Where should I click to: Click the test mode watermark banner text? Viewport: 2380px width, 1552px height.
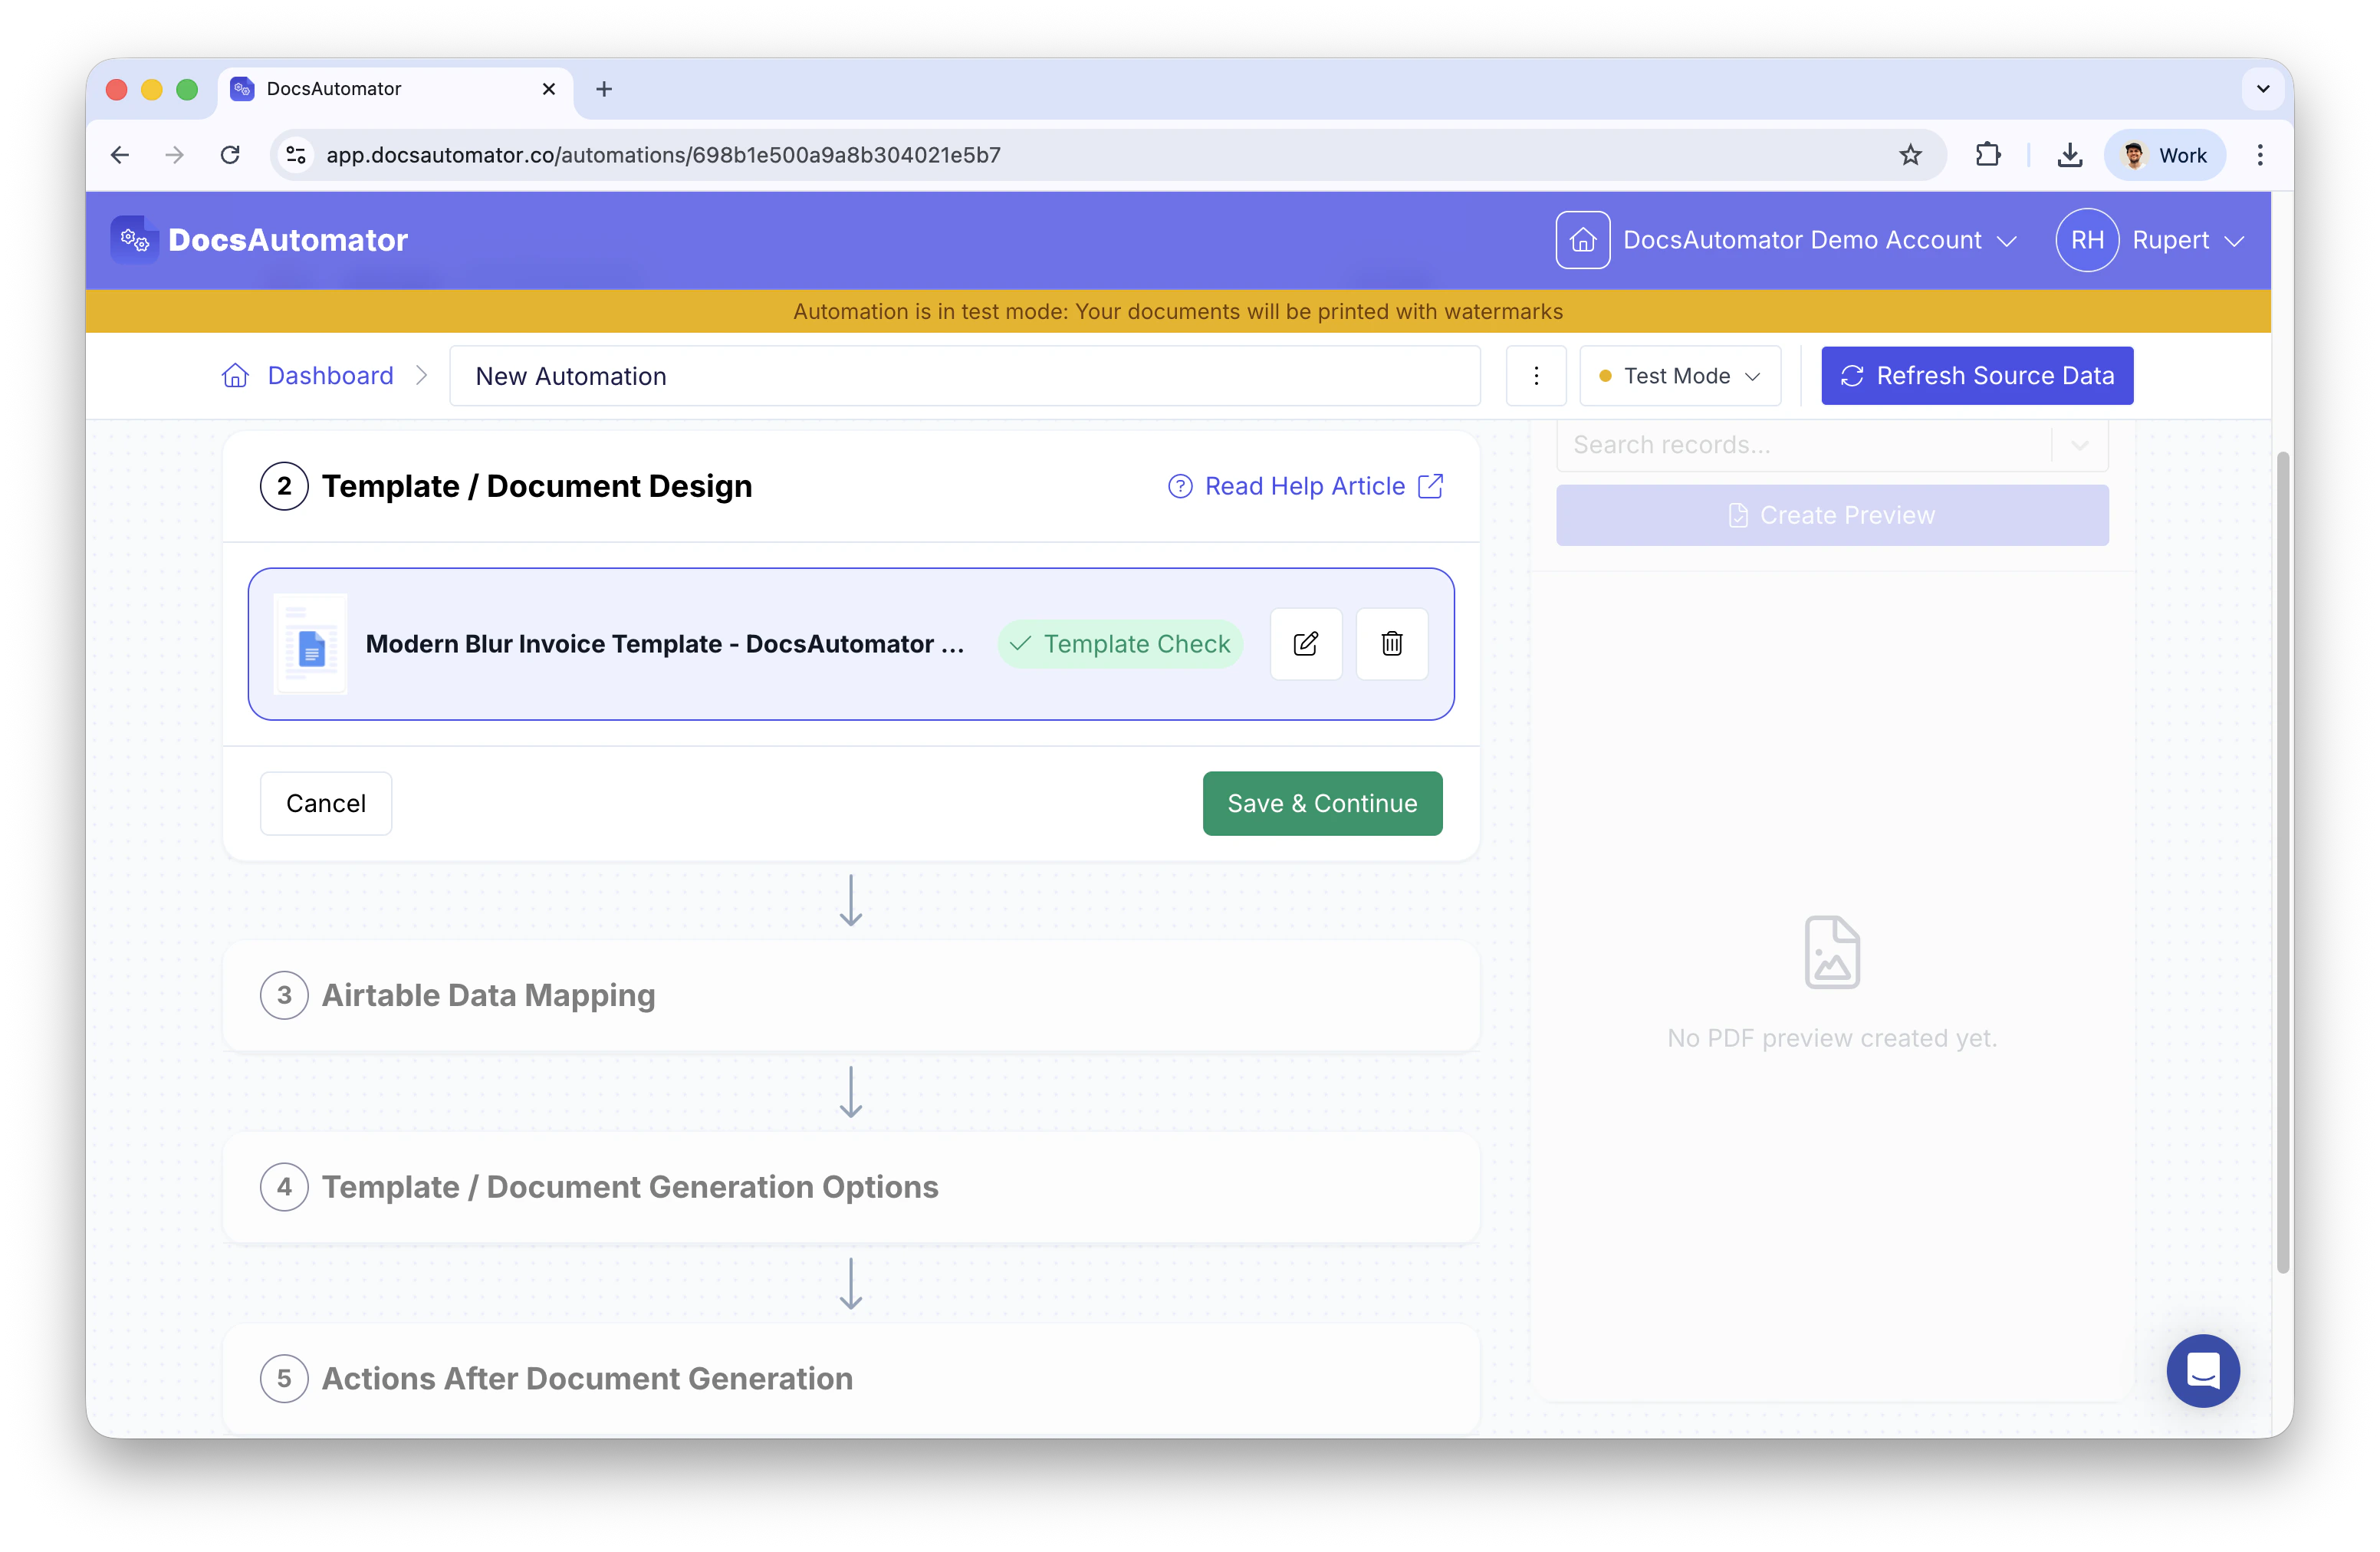1178,311
